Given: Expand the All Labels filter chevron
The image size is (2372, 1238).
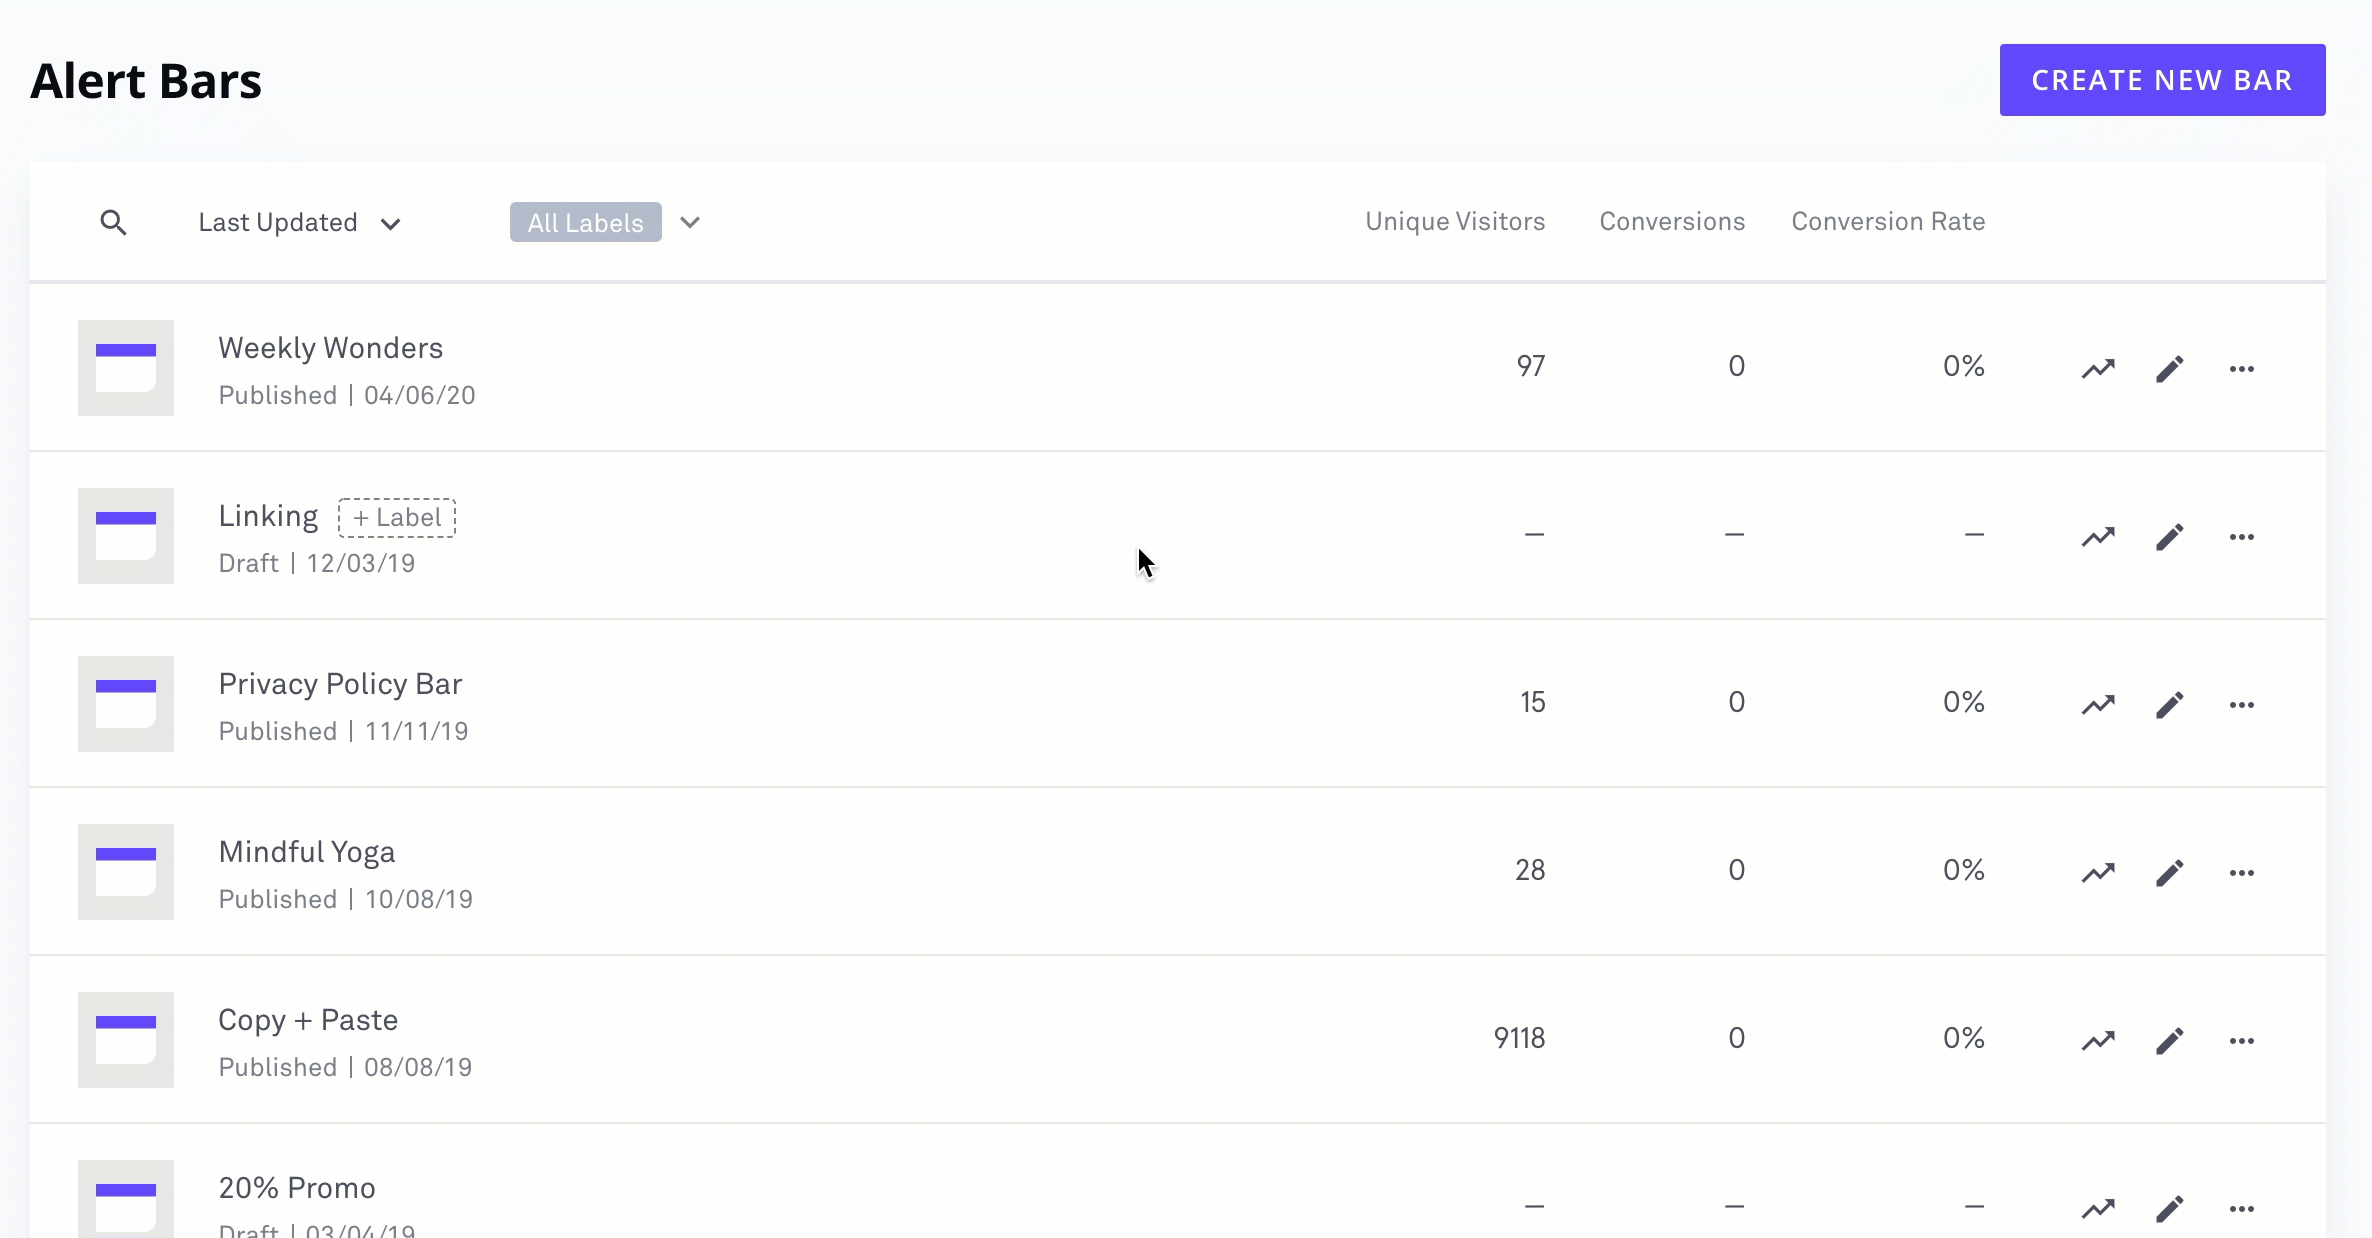Looking at the screenshot, I should tap(690, 223).
